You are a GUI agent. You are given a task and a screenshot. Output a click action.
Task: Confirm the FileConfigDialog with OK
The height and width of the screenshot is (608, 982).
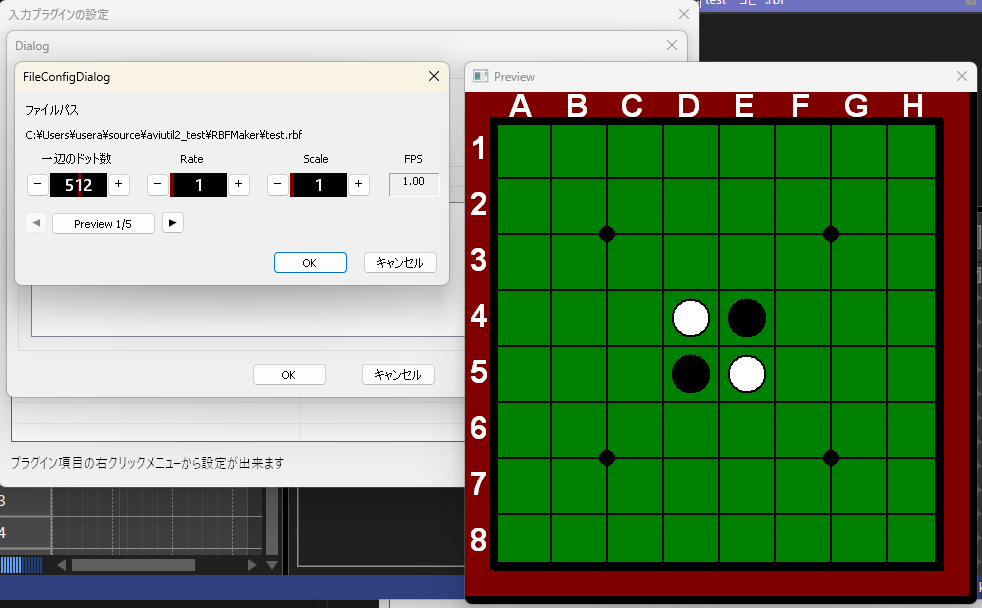(x=310, y=262)
